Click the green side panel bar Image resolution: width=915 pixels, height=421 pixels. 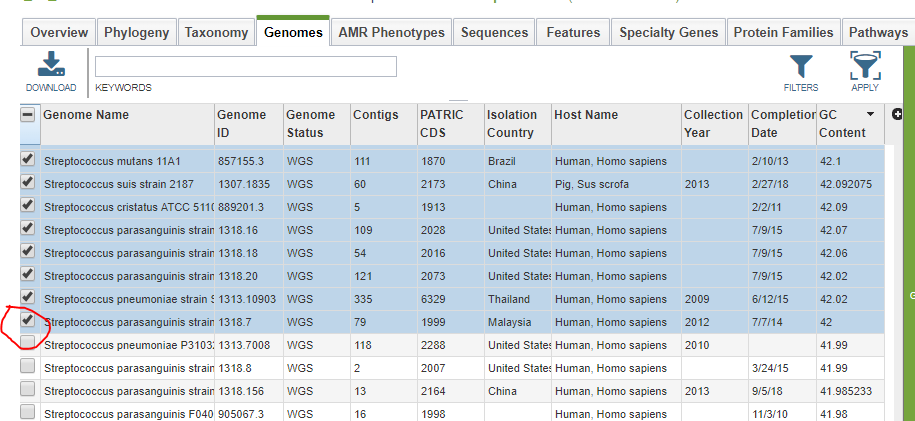[909, 234]
